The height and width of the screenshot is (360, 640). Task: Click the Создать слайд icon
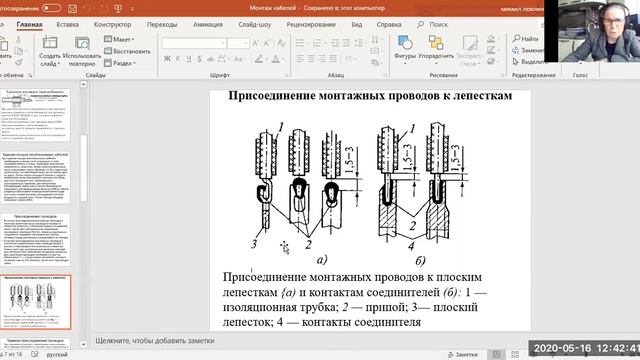click(50, 43)
